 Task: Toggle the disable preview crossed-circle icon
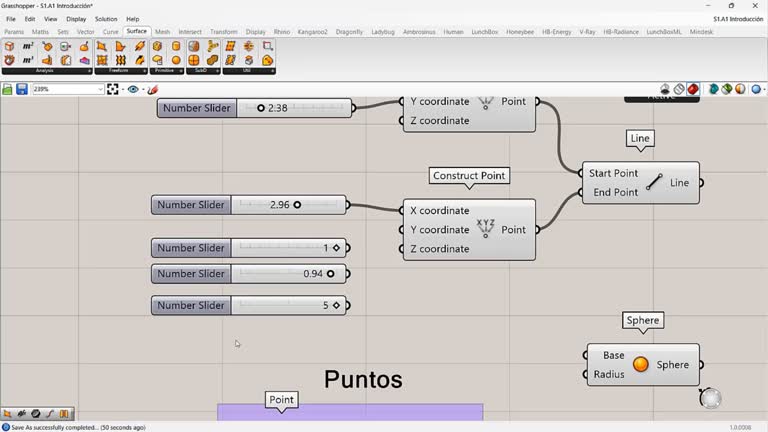(x=679, y=89)
